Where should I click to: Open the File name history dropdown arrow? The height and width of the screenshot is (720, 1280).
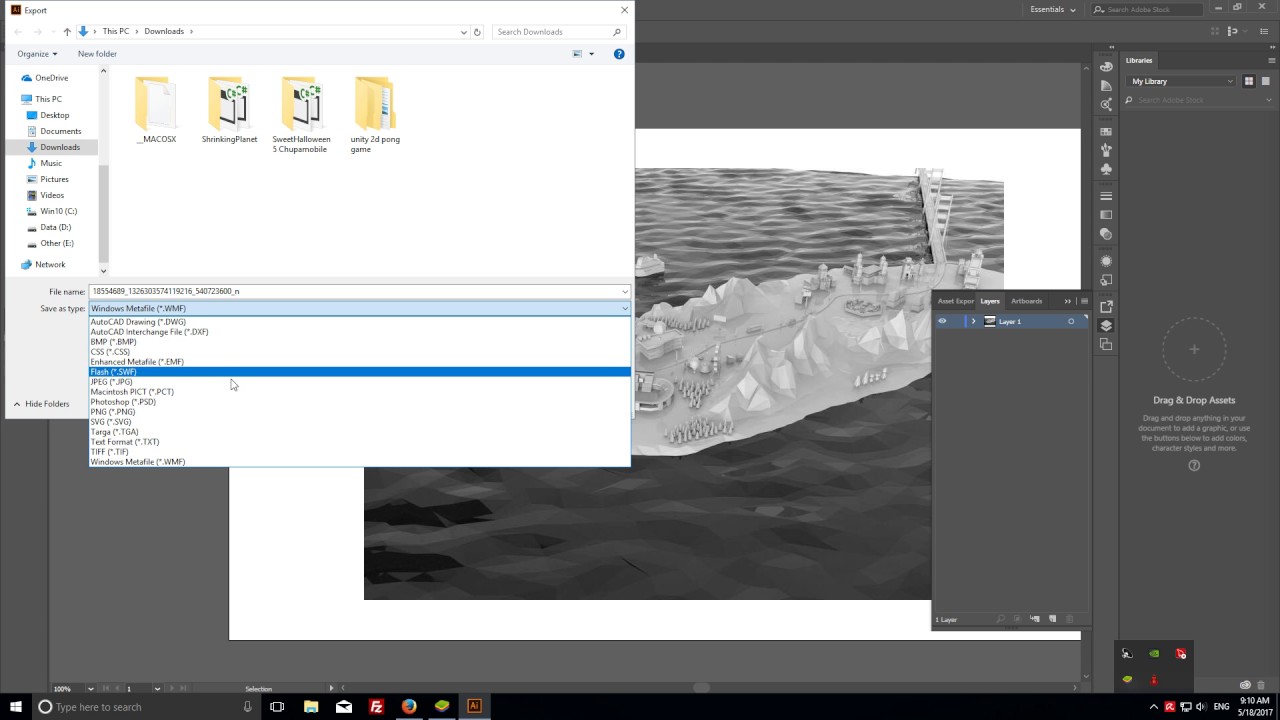click(x=624, y=291)
